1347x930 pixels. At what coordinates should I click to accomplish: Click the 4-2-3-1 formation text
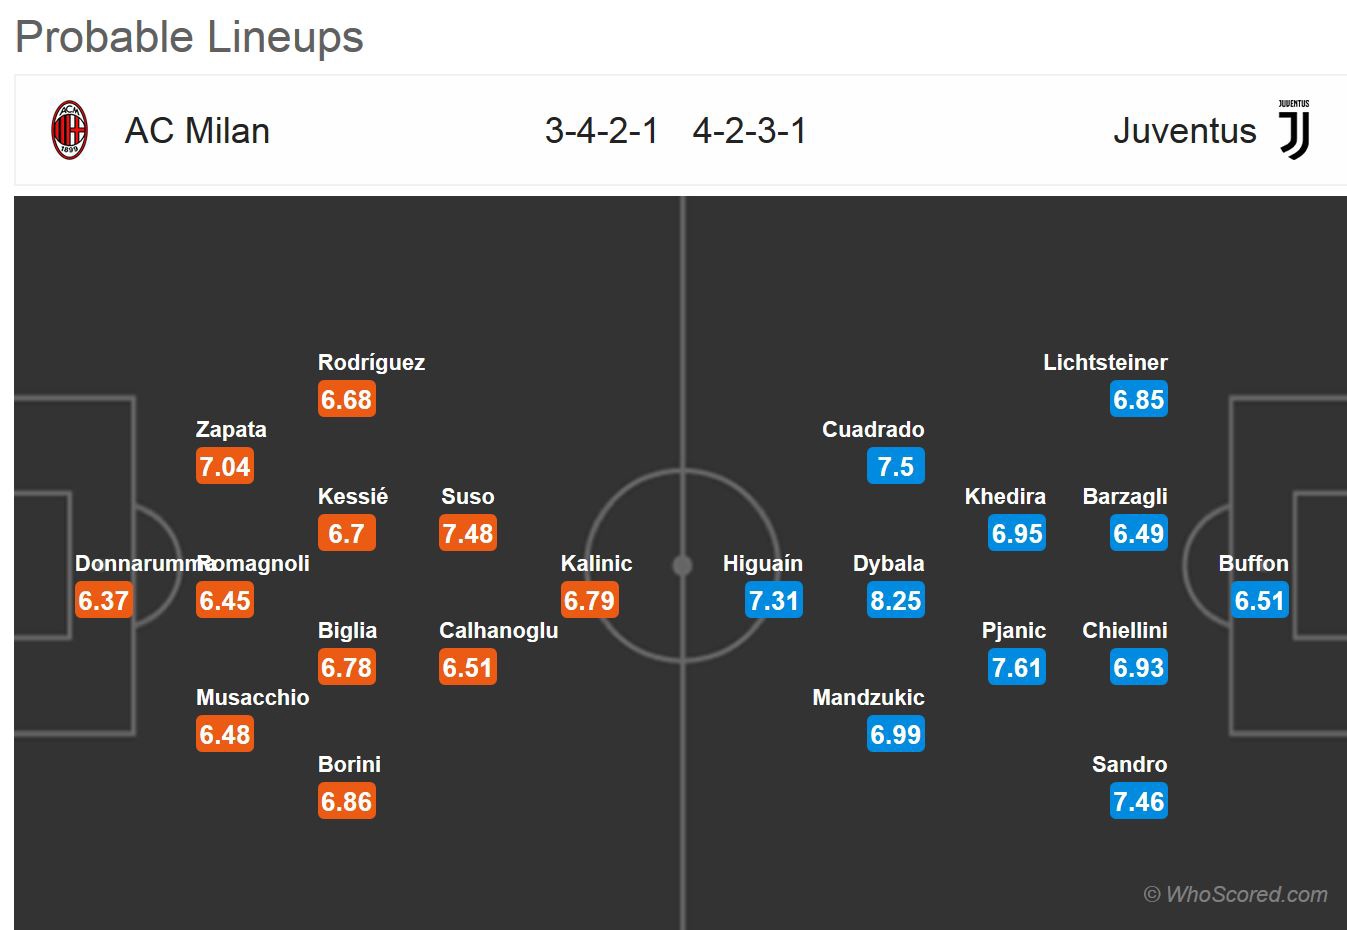pyautogui.click(x=749, y=131)
